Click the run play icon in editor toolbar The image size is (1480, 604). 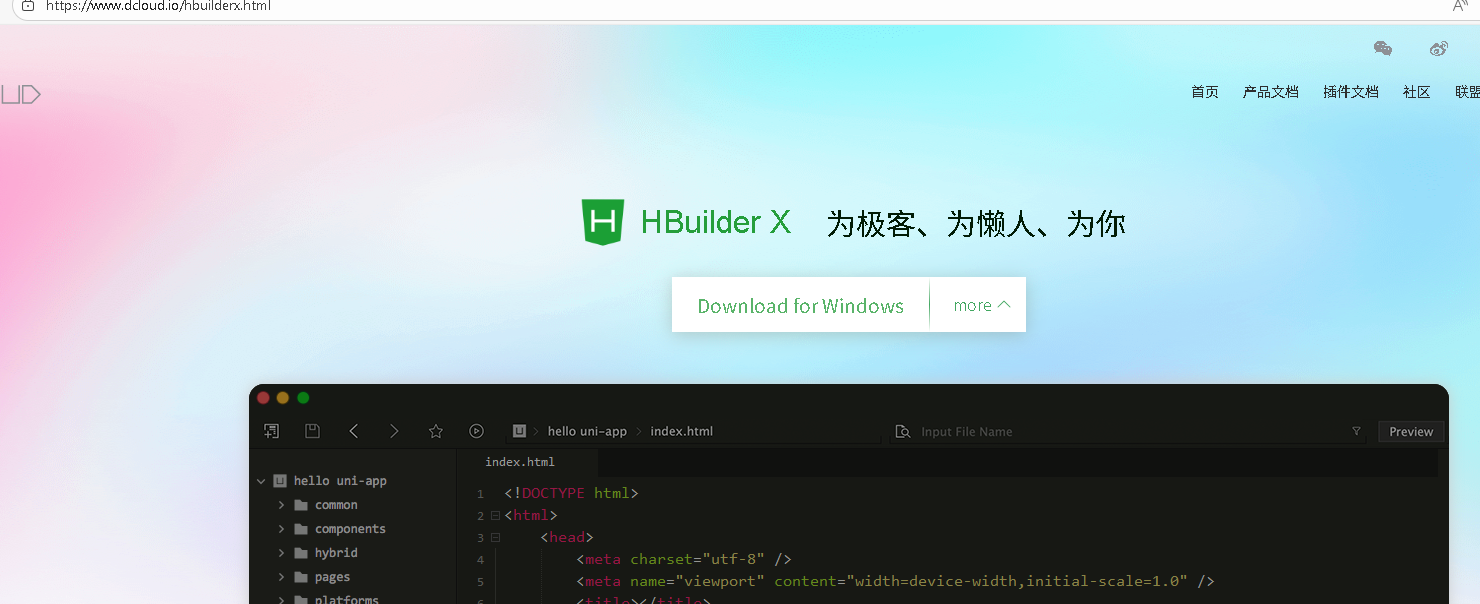(476, 431)
